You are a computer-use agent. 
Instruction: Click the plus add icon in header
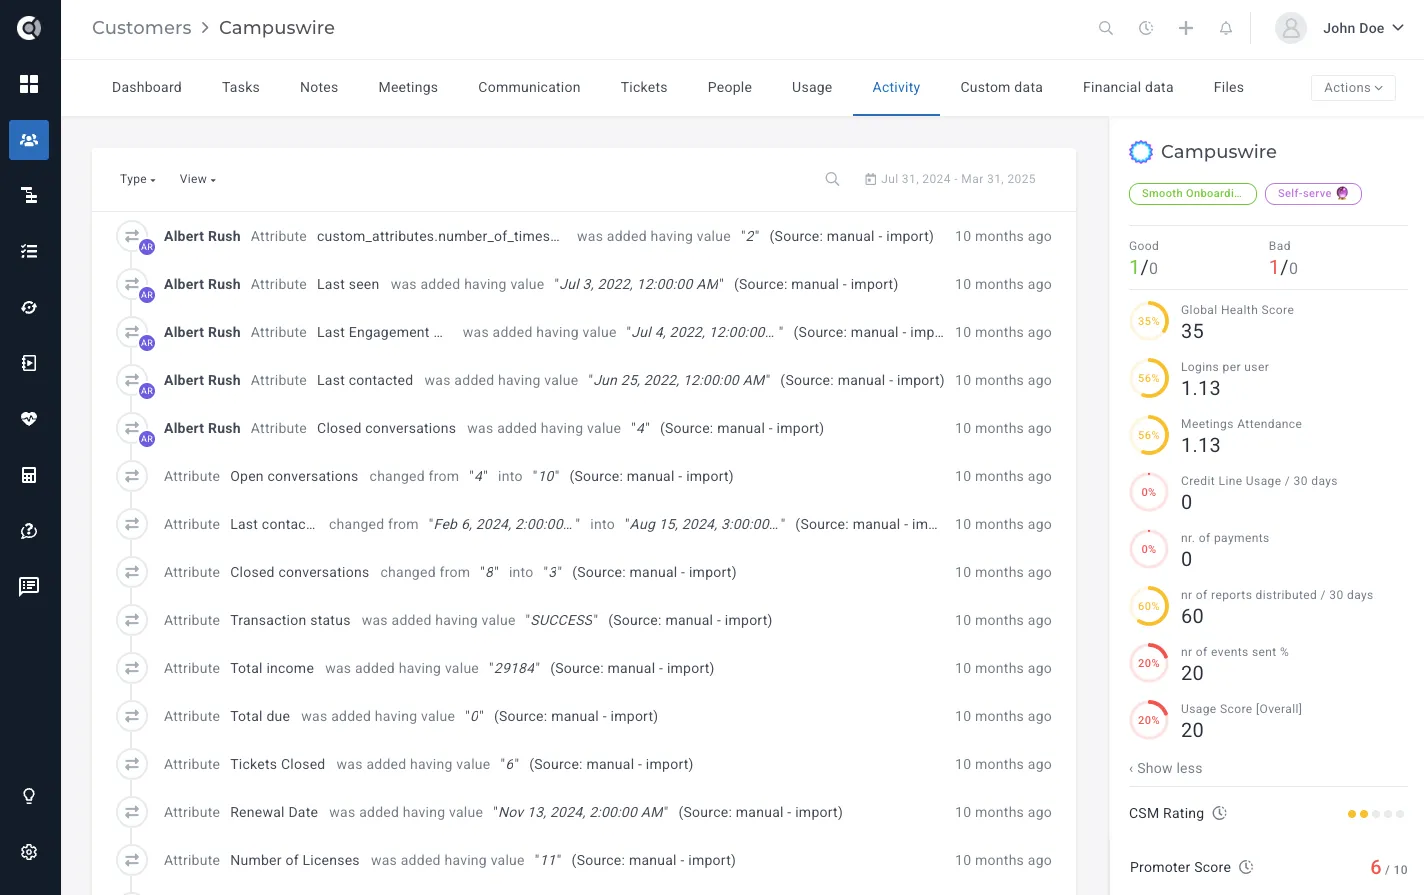(1186, 28)
